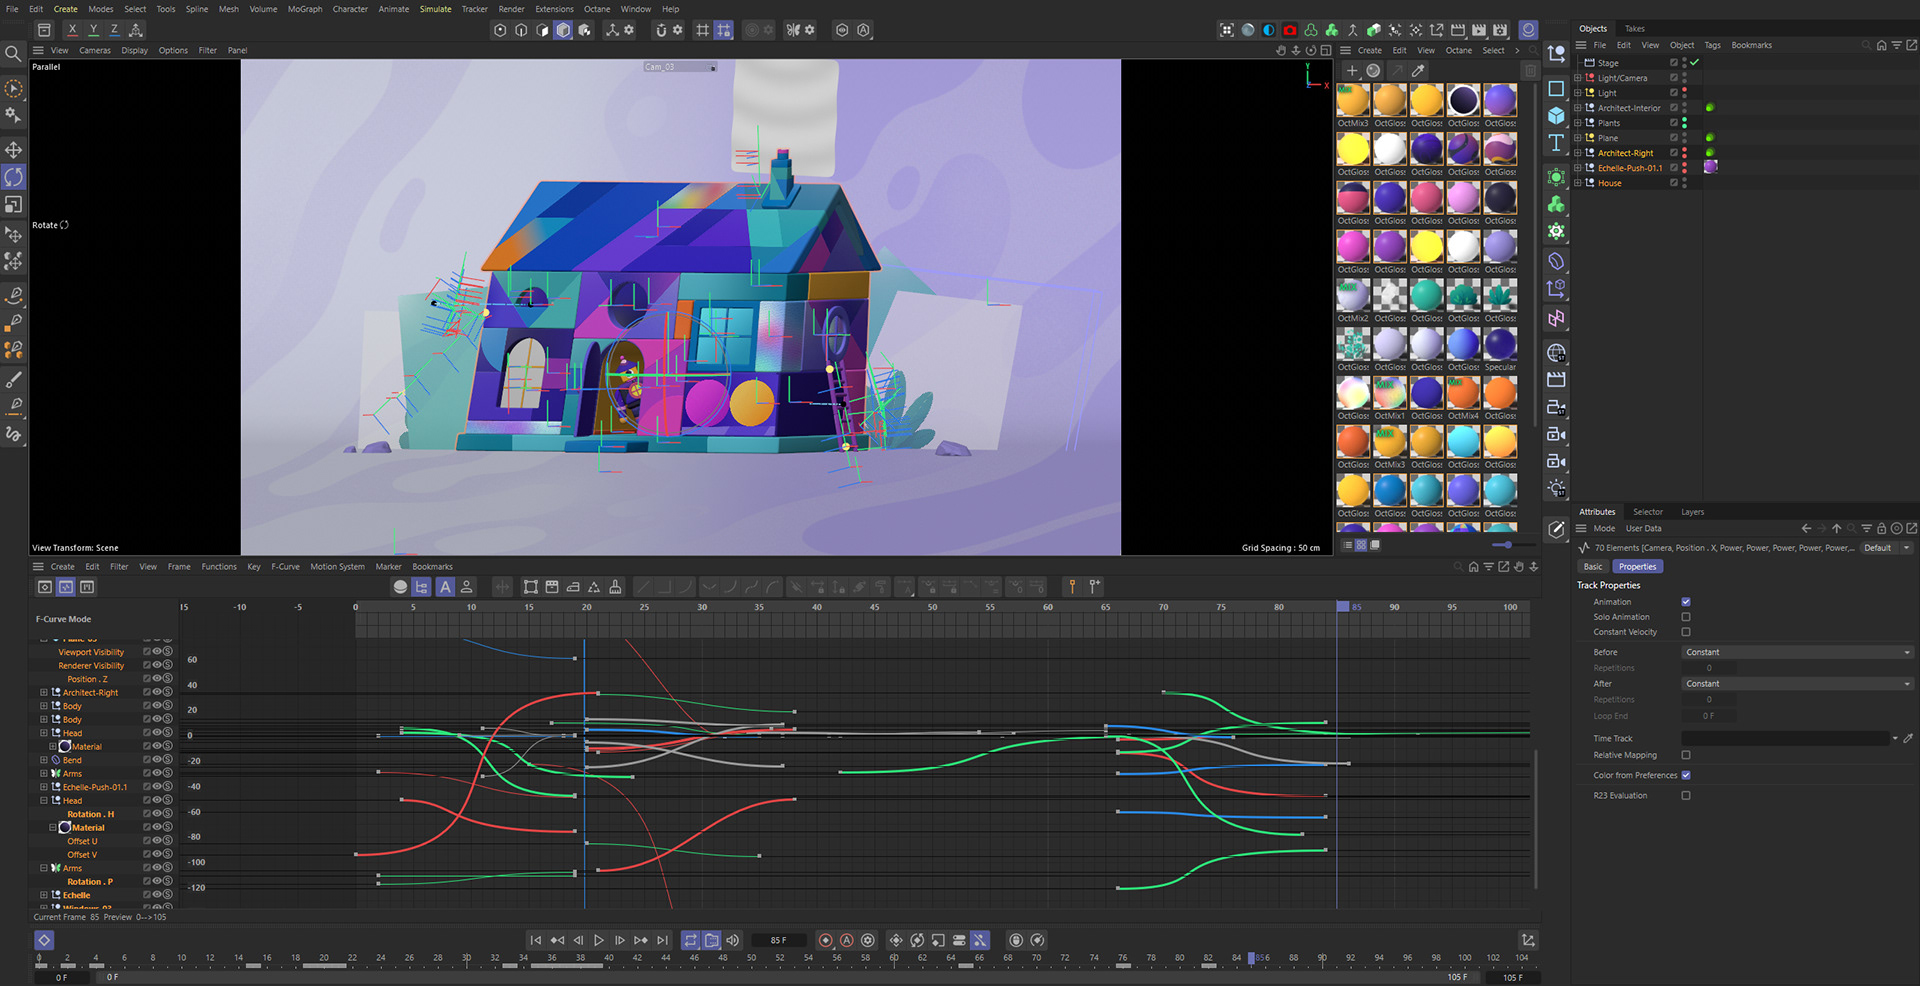Click the current frame field showing 85 F
The height and width of the screenshot is (986, 1920).
click(779, 940)
